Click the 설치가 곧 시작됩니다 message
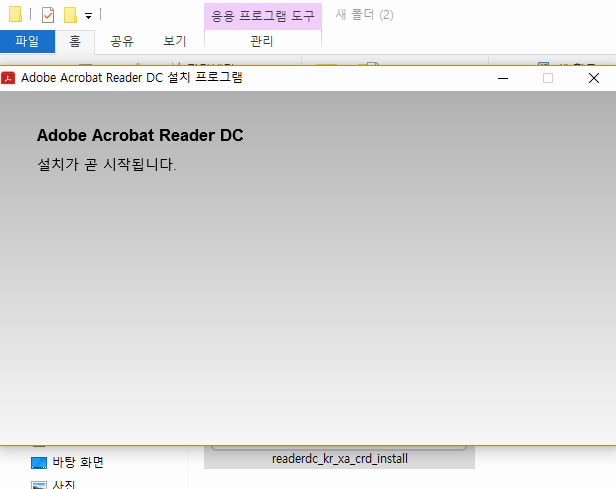Image resolution: width=616 pixels, height=489 pixels. click(x=106, y=164)
